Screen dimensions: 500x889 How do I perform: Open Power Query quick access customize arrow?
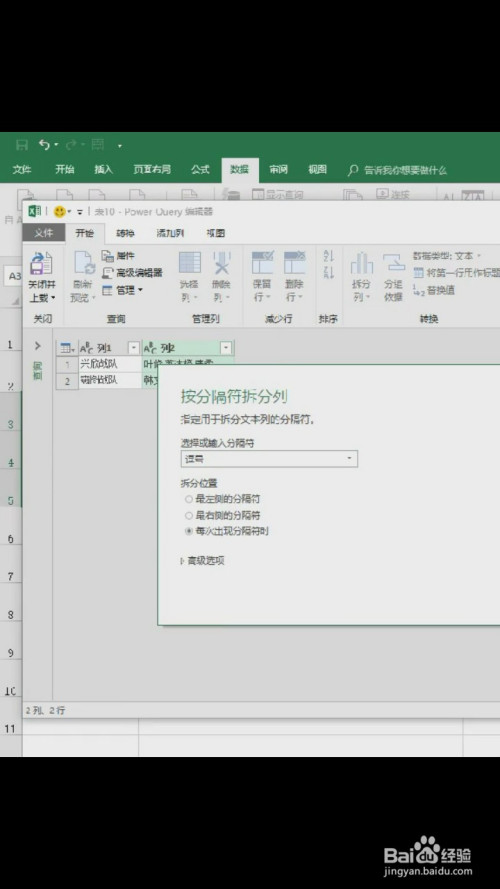(x=79, y=212)
